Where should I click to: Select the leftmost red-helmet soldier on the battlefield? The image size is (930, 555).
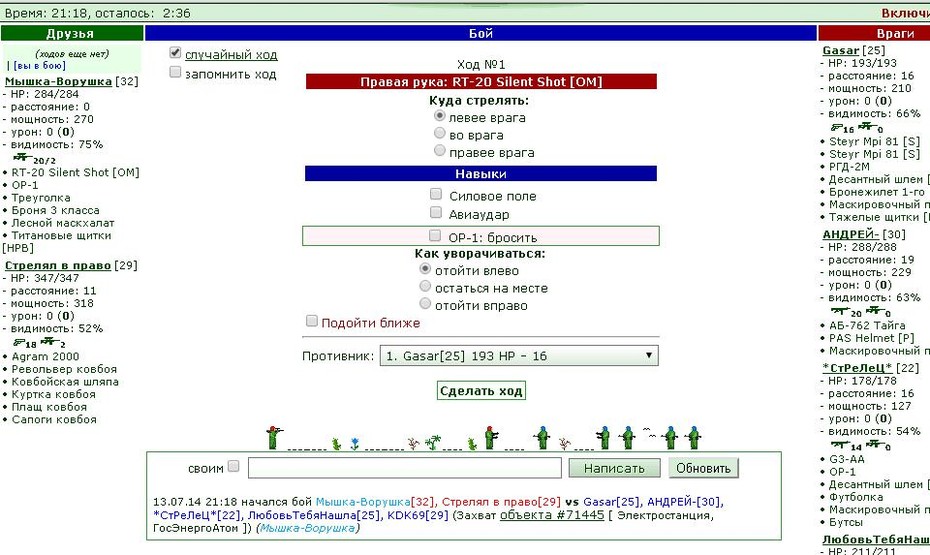[x=273, y=438]
